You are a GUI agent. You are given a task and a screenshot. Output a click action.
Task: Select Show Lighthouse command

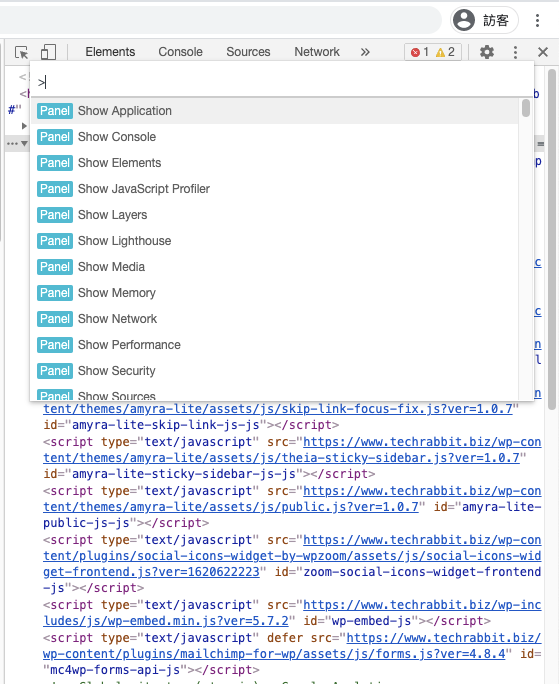pyautogui.click(x=274, y=241)
